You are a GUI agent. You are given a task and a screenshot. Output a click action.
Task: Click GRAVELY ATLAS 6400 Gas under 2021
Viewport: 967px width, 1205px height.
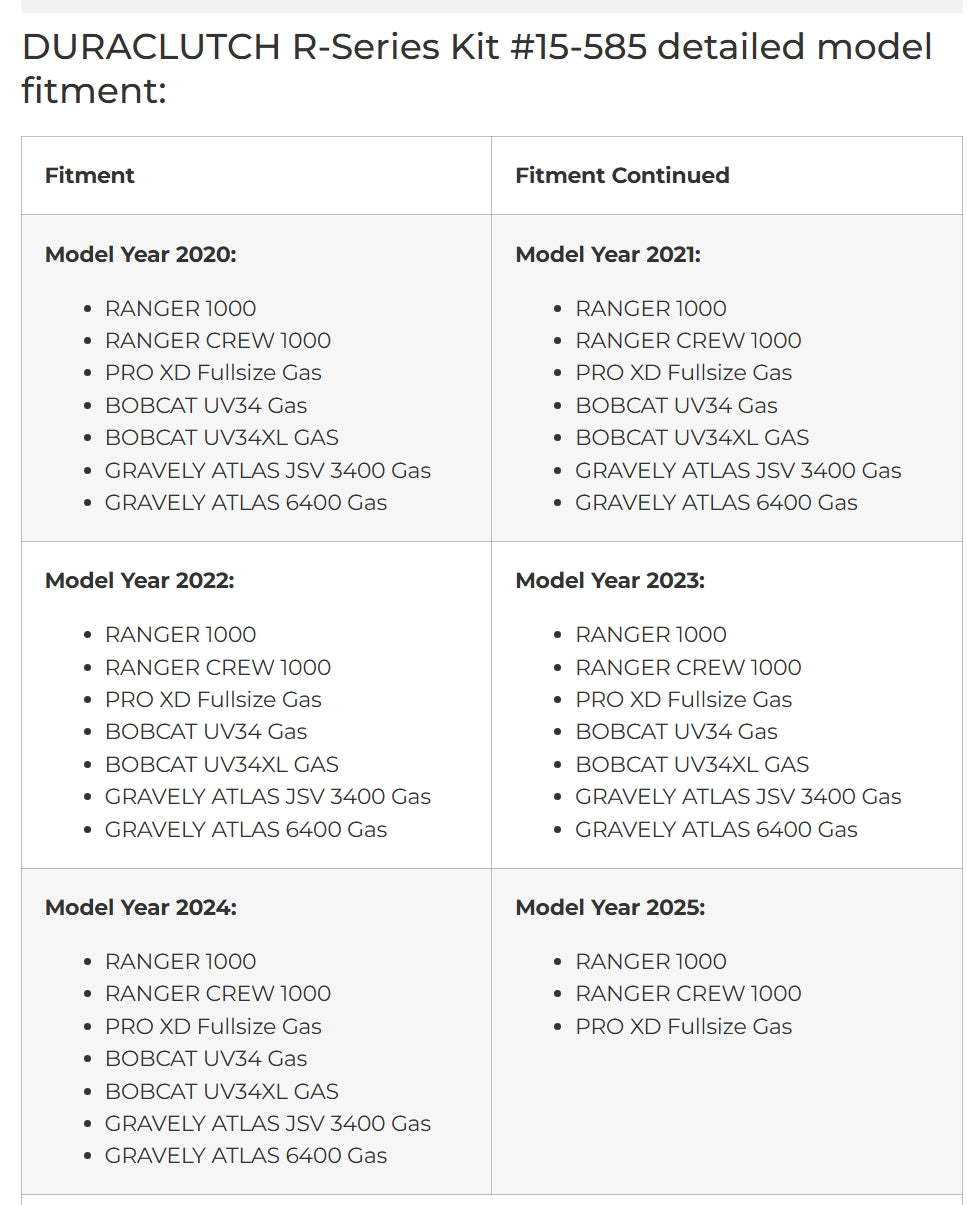click(x=716, y=502)
